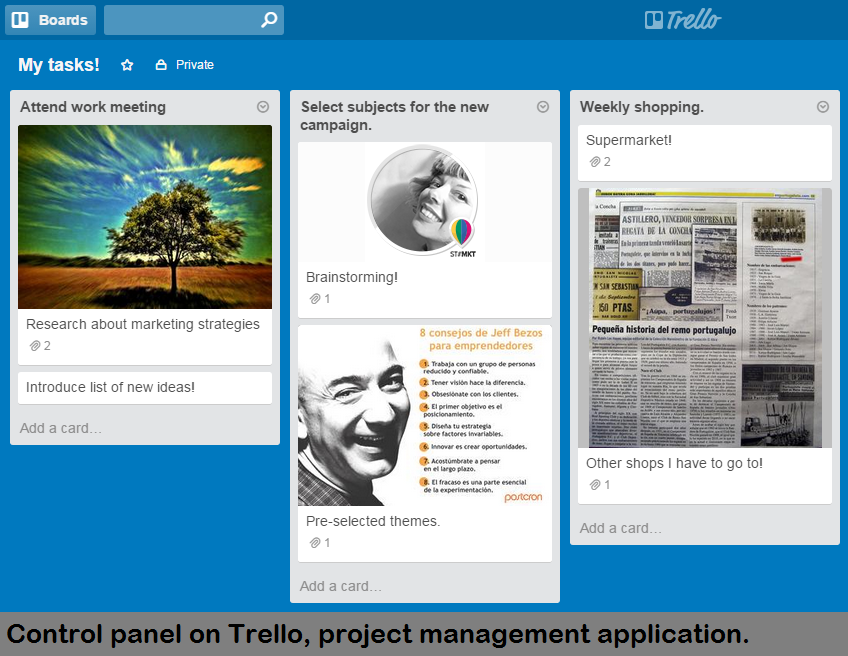Open the tree landscape cover image
This screenshot has height=656, width=848.
click(x=145, y=217)
